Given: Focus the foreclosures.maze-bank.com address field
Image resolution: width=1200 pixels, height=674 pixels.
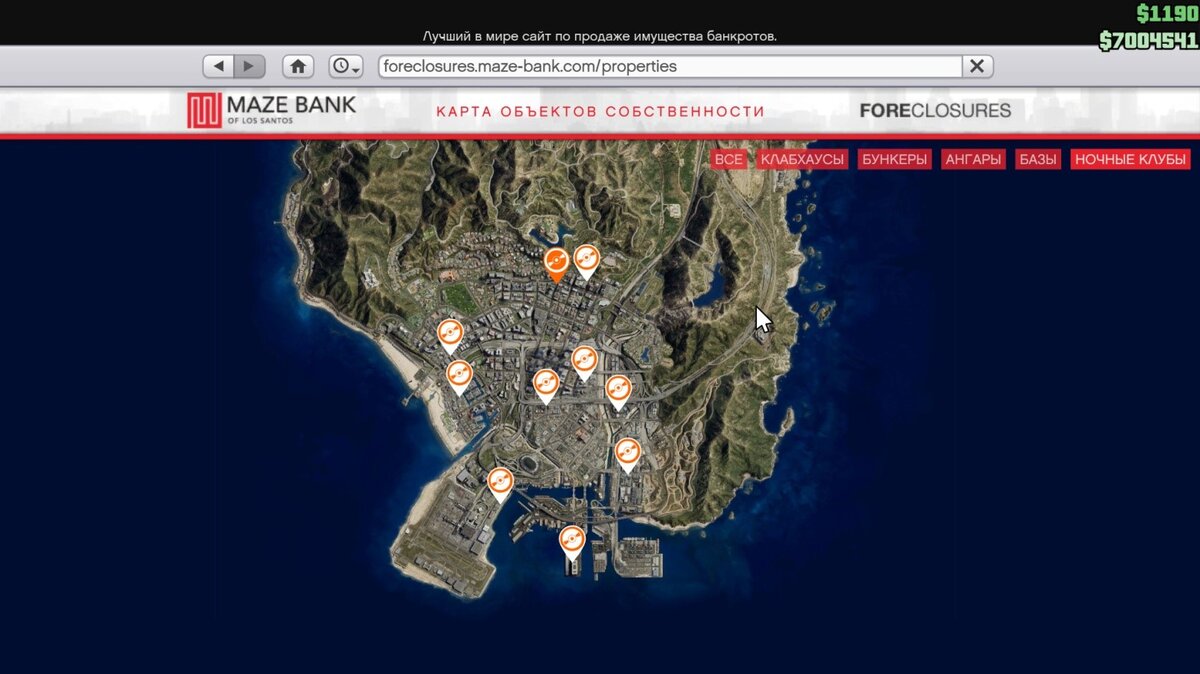Looking at the screenshot, I should pos(670,66).
